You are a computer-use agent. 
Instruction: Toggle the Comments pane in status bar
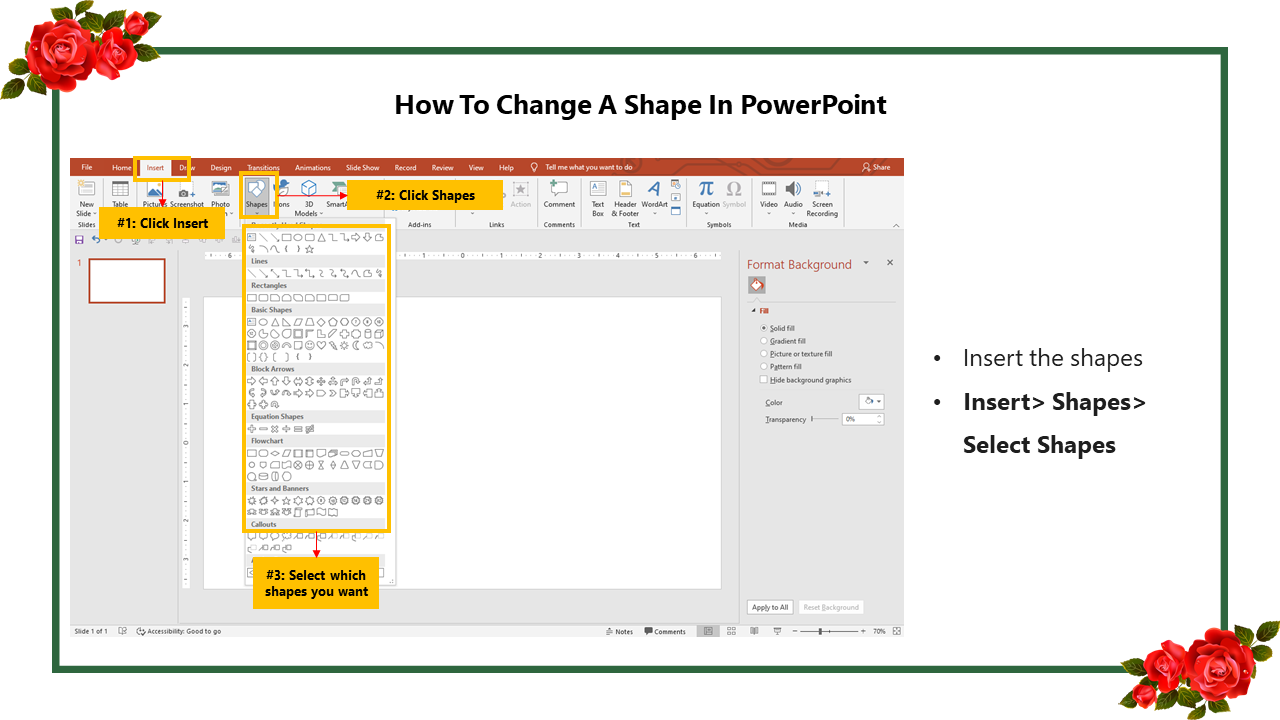(x=665, y=631)
